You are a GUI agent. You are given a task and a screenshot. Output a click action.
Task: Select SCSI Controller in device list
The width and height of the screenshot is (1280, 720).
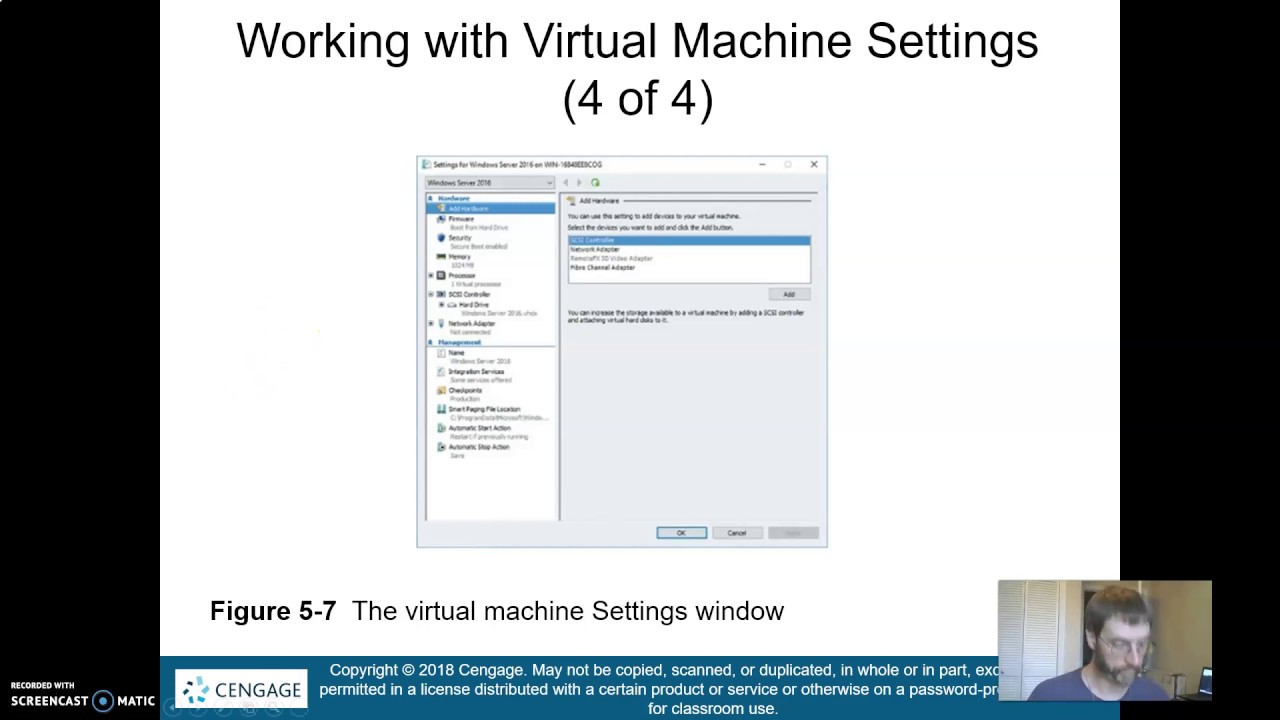click(689, 241)
